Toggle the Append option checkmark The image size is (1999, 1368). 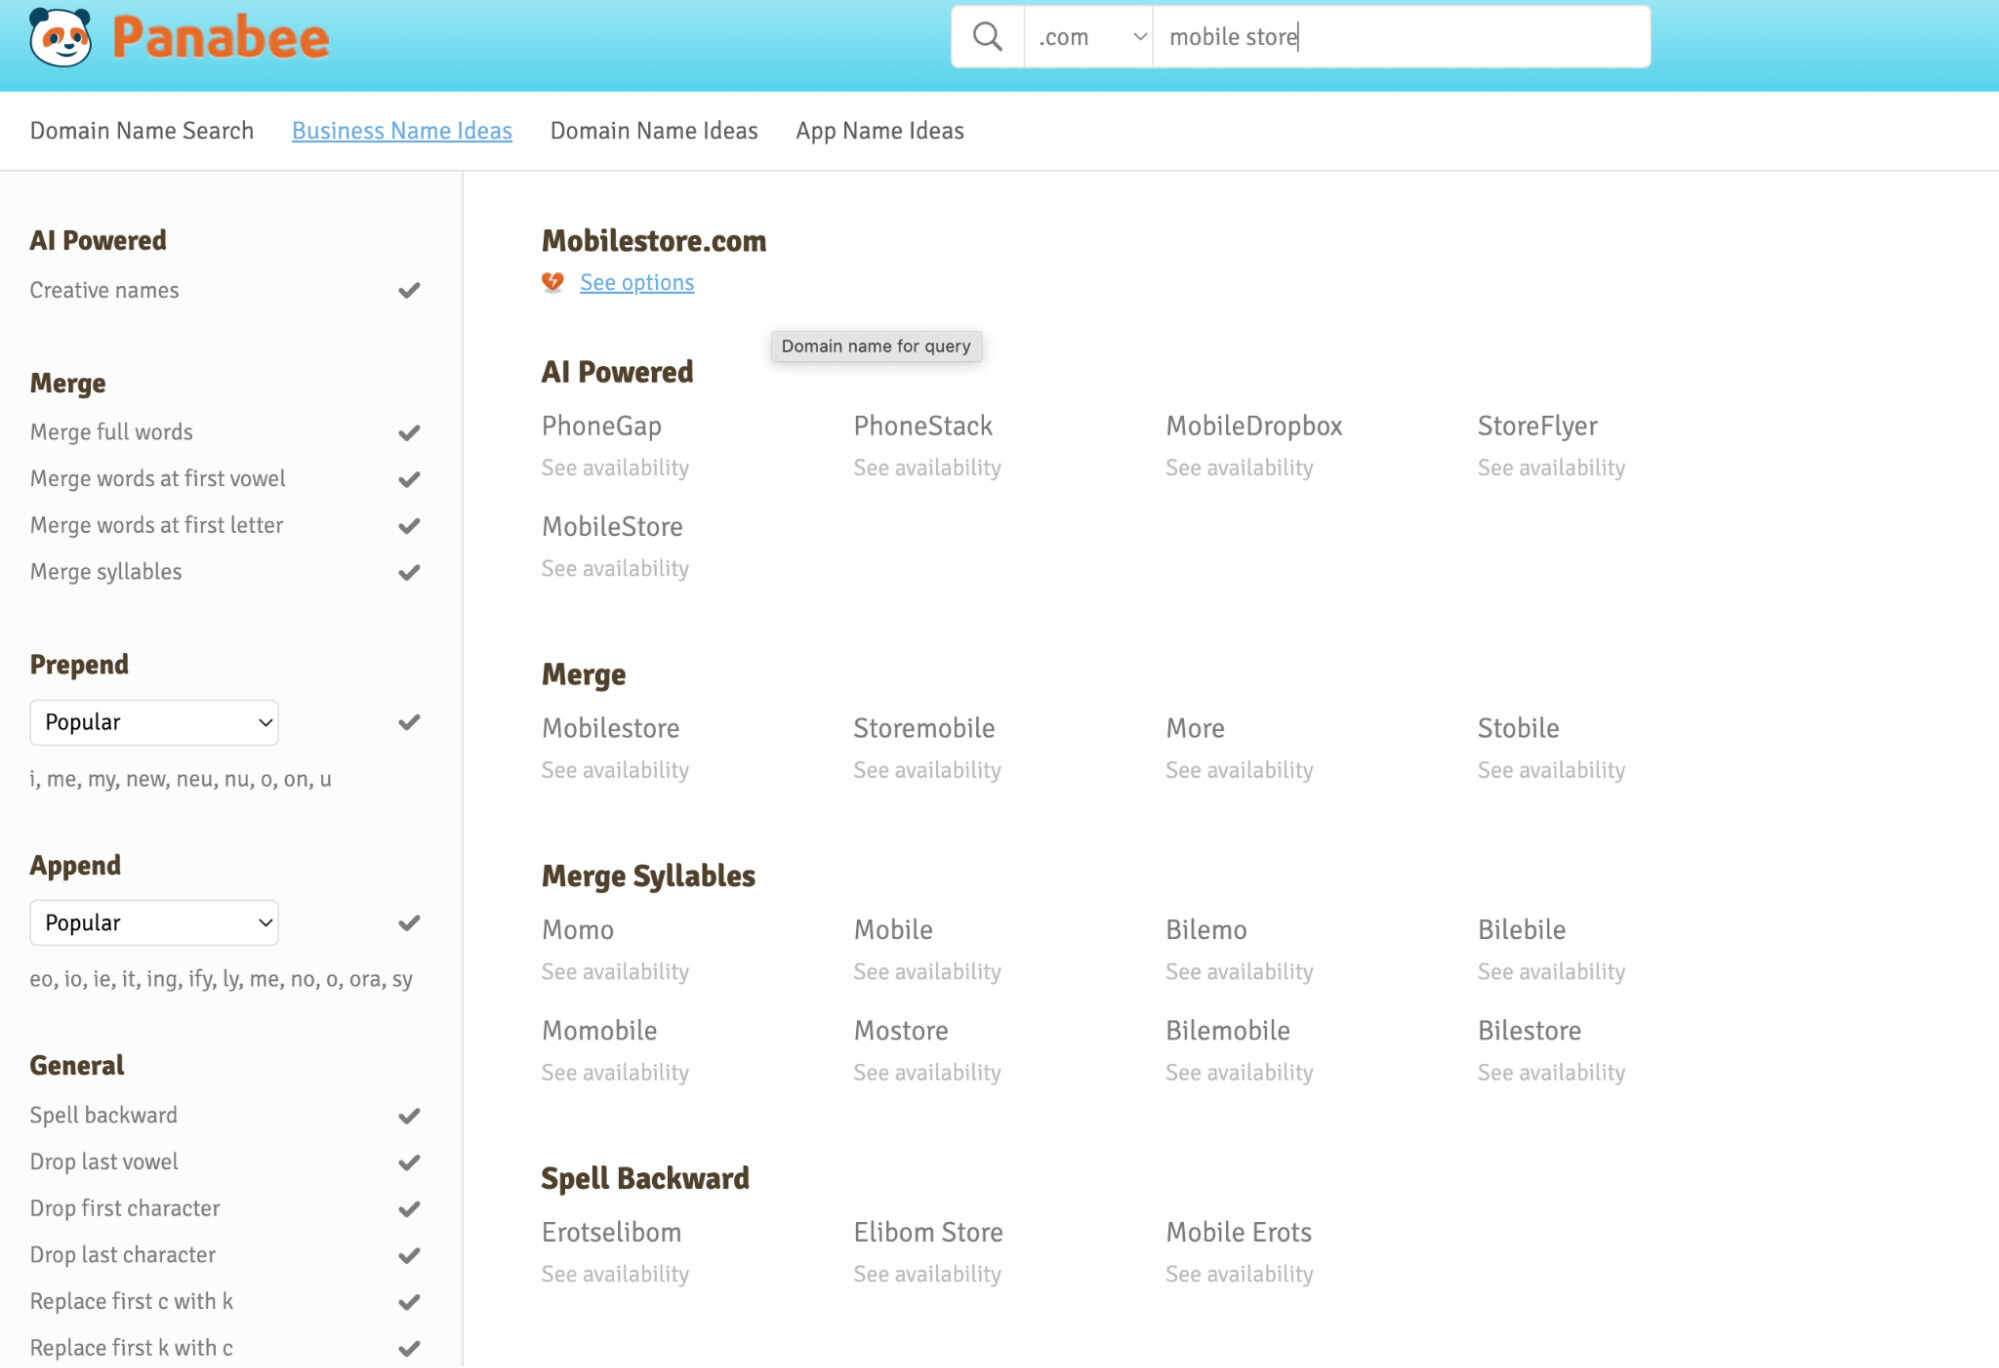tap(409, 922)
